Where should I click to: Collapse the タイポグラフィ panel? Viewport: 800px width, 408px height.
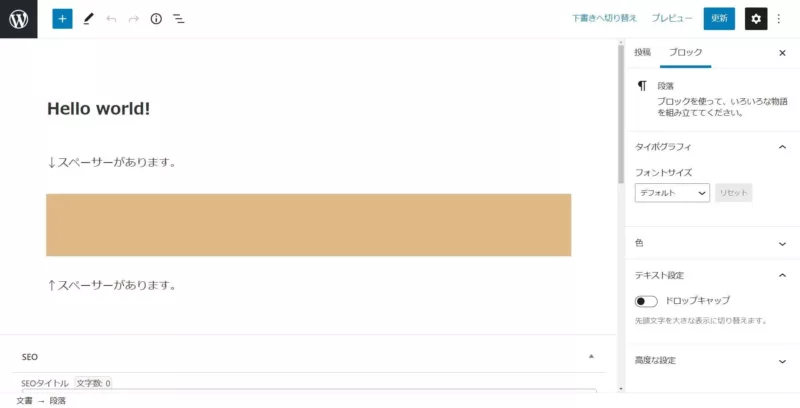click(713, 147)
